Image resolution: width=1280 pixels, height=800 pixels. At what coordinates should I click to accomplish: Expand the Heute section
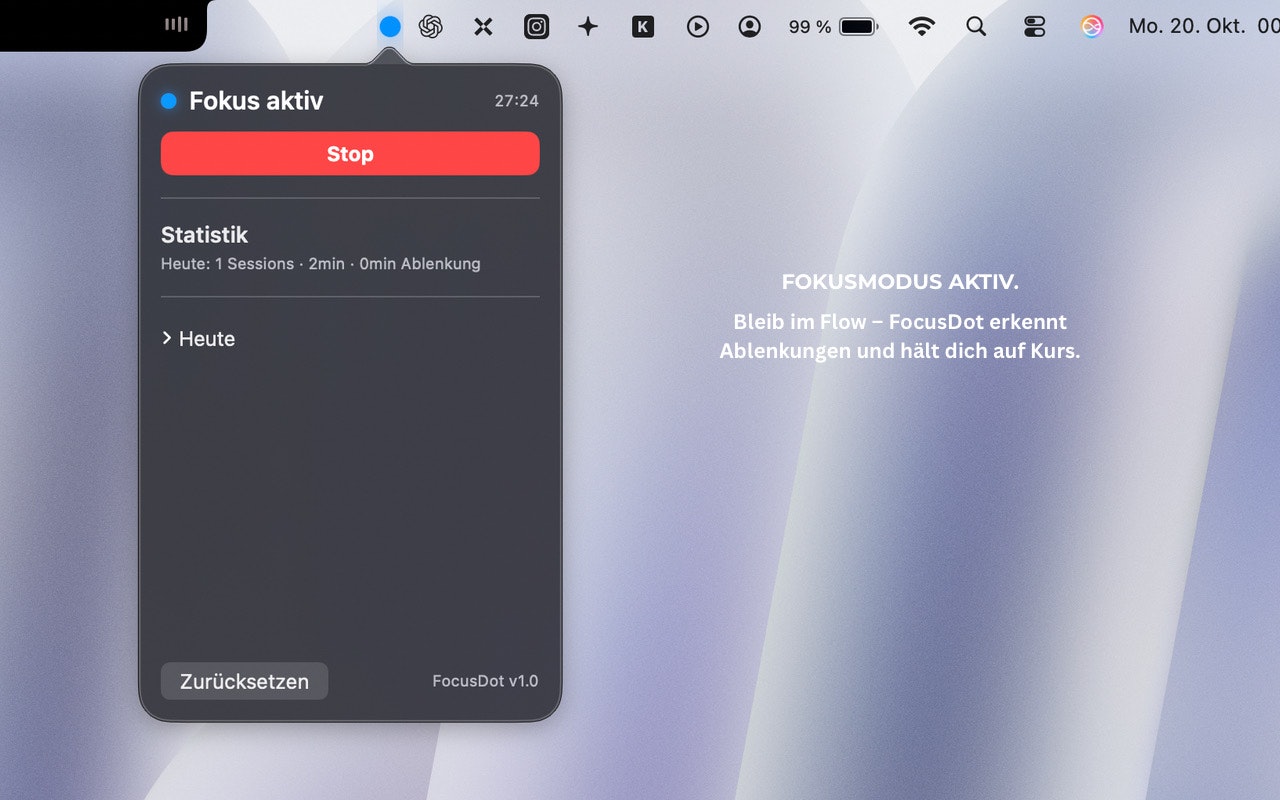point(197,338)
